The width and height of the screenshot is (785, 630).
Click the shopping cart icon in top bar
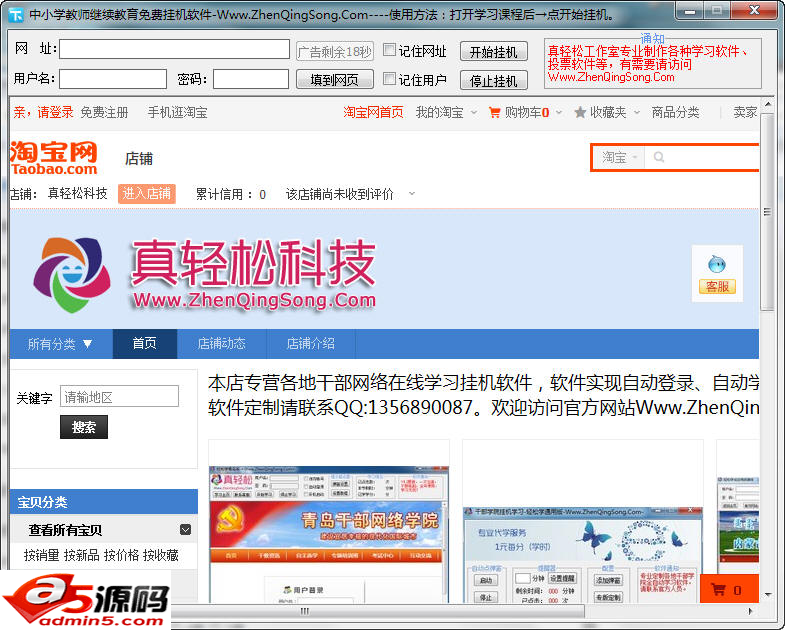[494, 113]
